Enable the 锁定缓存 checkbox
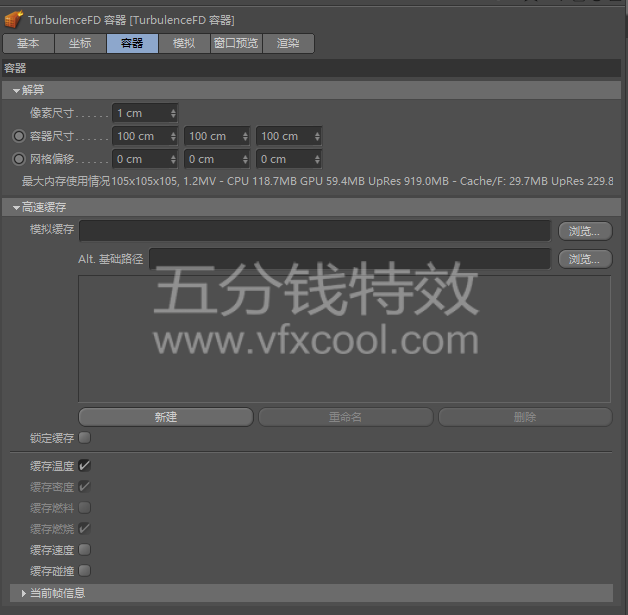The width and height of the screenshot is (628, 615). 84,438
